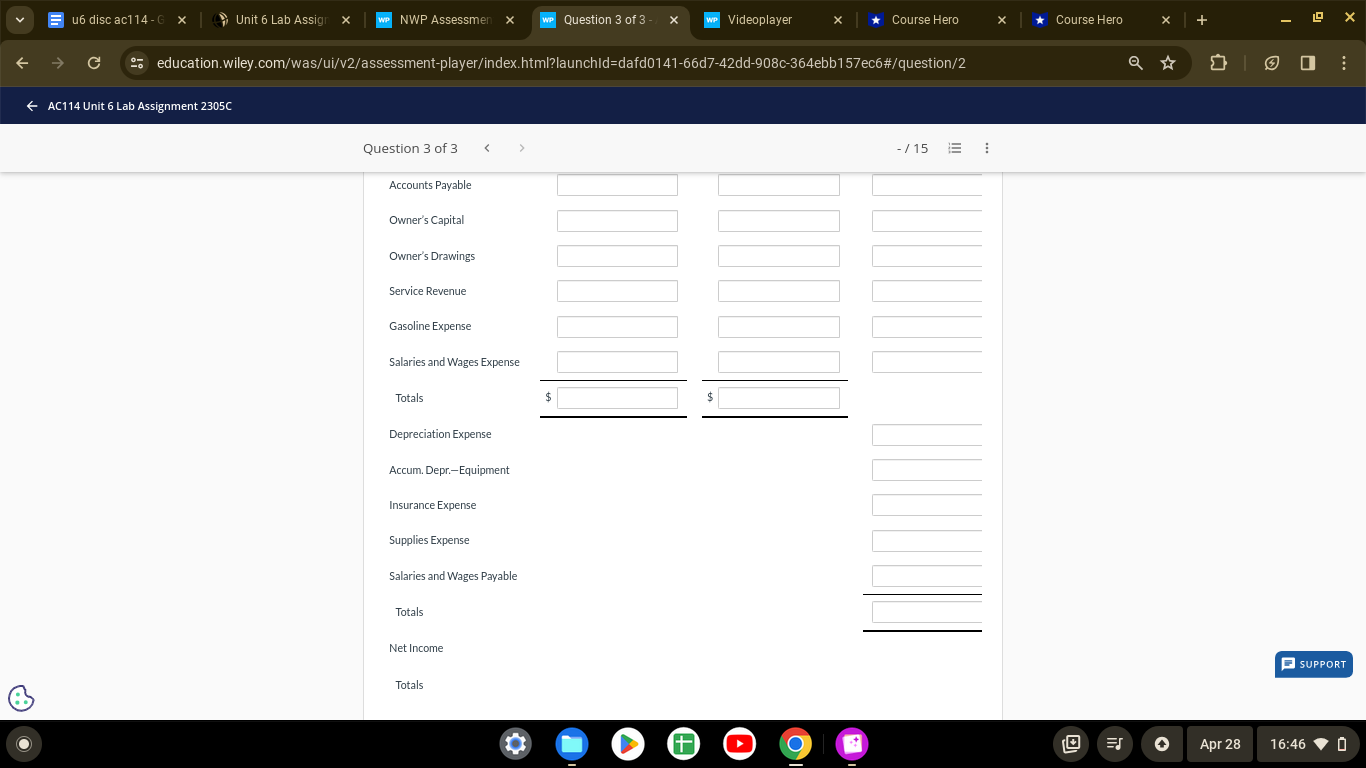Click the second column Totals dollar field
The width and height of the screenshot is (1366, 768).
779,398
